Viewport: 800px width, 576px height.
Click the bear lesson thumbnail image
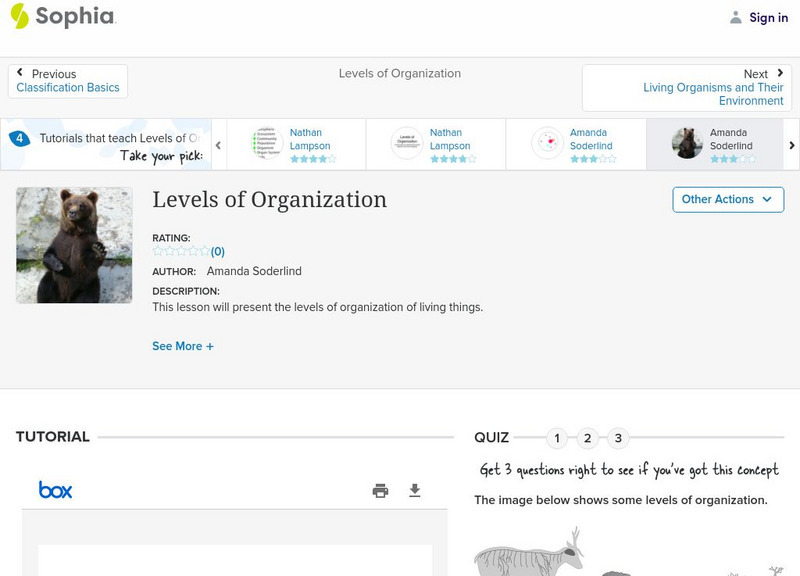click(74, 246)
